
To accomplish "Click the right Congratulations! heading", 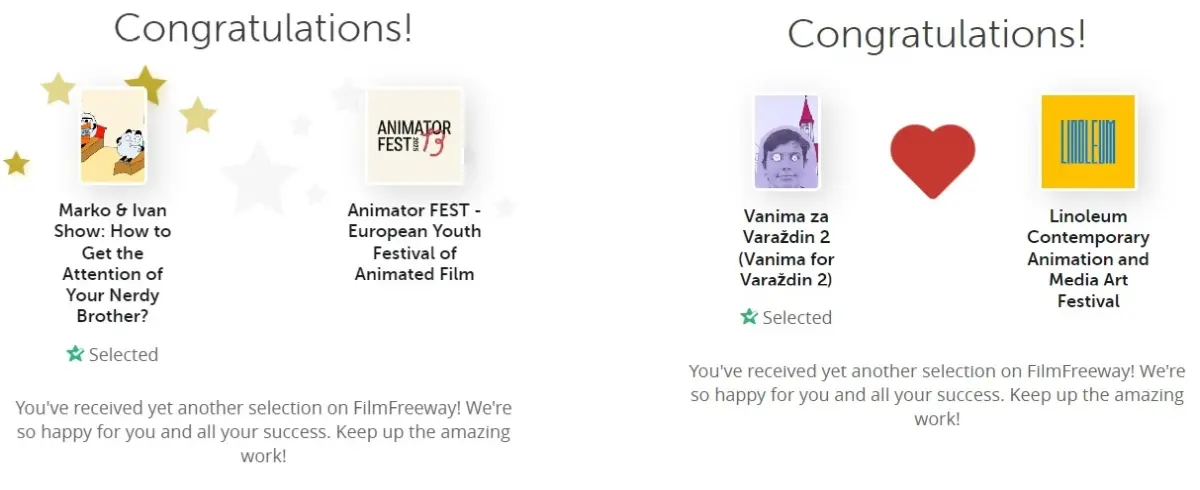I will 936,34.
